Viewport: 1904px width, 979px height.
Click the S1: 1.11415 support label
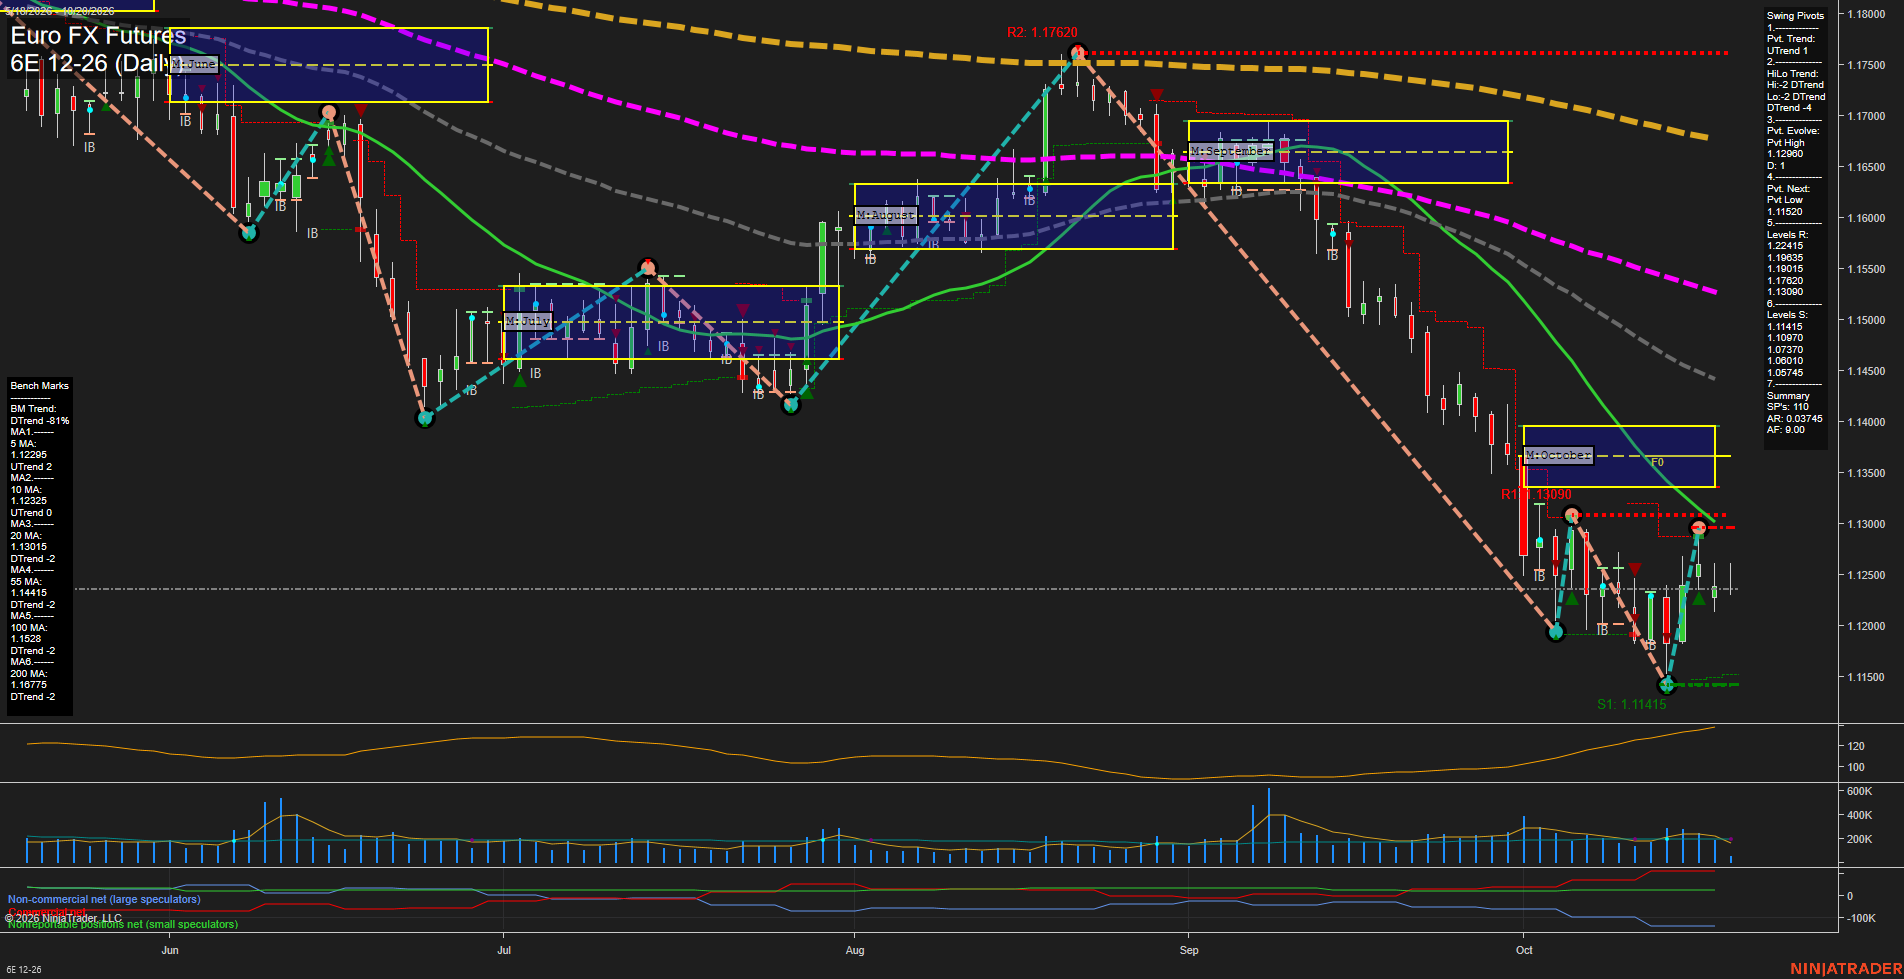pyautogui.click(x=1631, y=705)
